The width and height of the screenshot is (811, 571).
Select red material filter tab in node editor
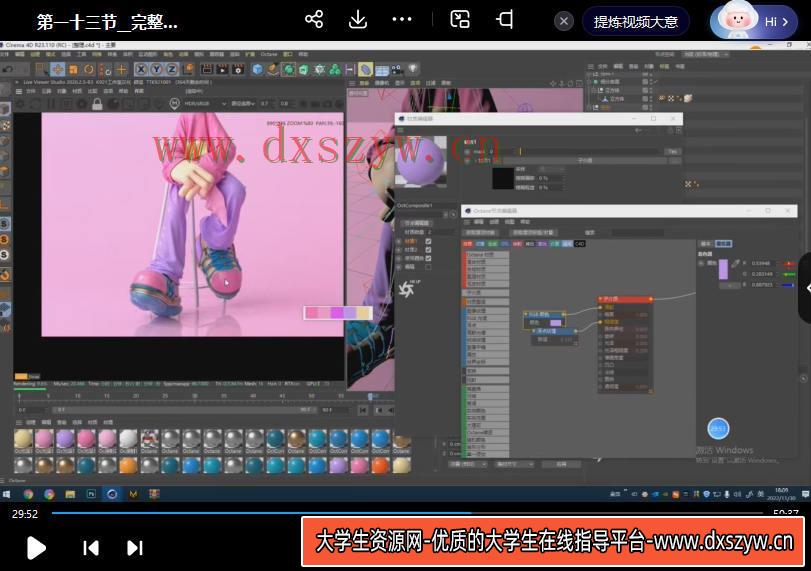pyautogui.click(x=468, y=244)
